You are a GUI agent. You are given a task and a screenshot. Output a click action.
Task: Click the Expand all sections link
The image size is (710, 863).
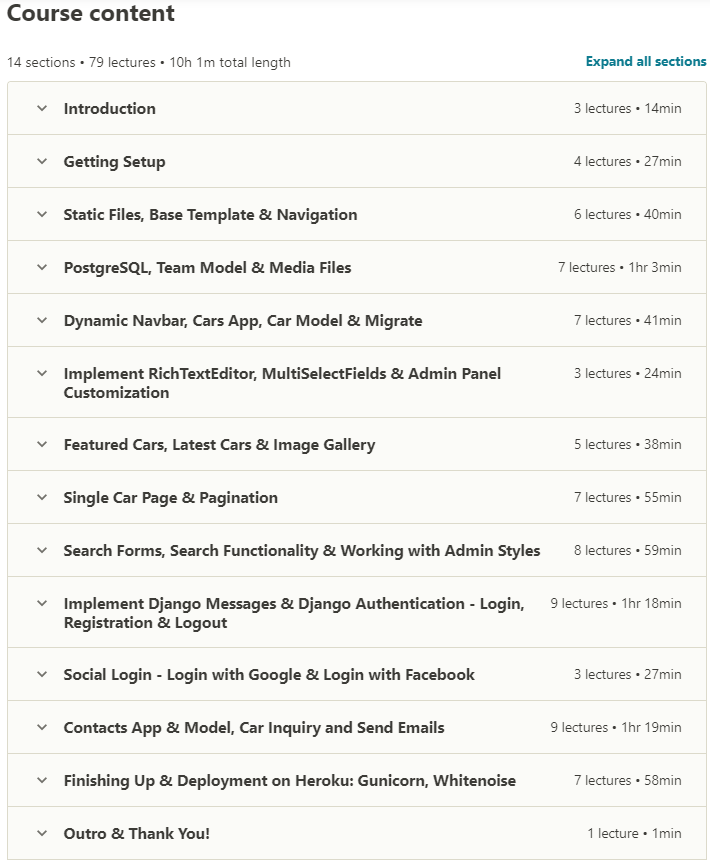(646, 62)
